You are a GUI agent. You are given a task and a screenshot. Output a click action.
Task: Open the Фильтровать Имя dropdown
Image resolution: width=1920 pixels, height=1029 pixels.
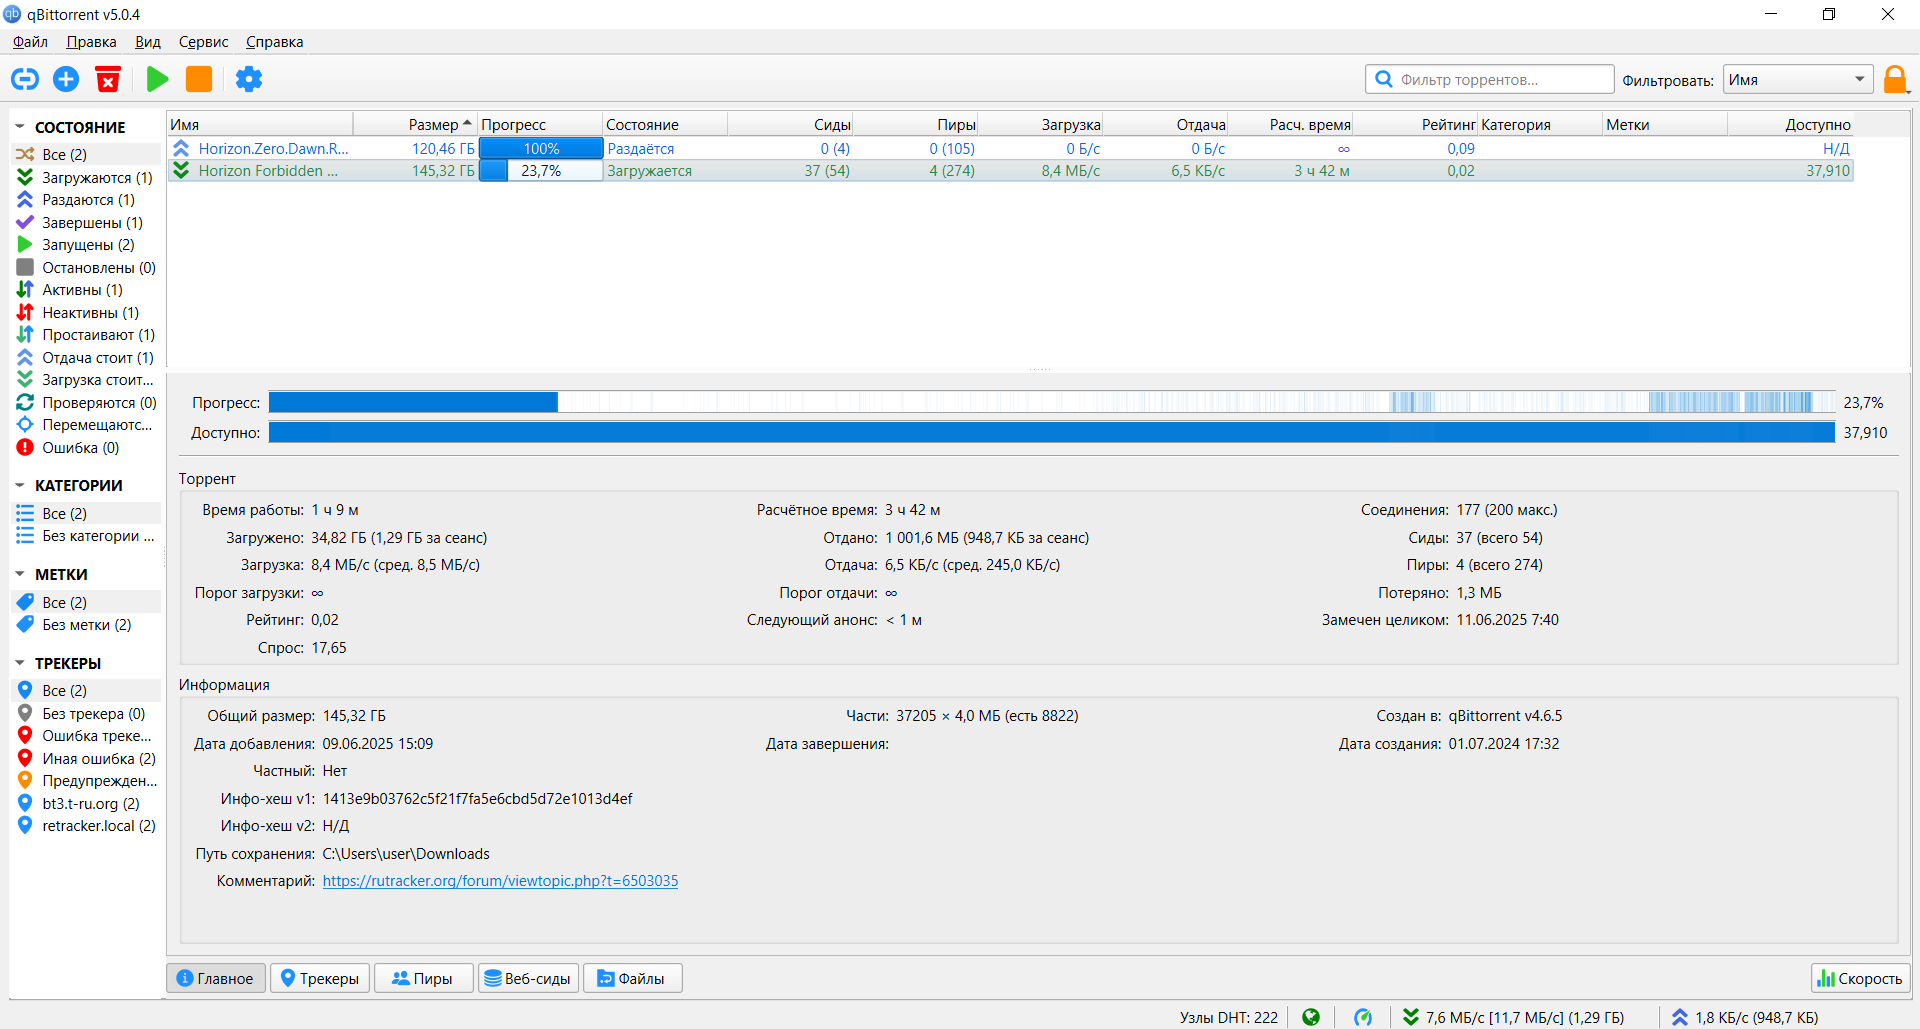click(1798, 79)
